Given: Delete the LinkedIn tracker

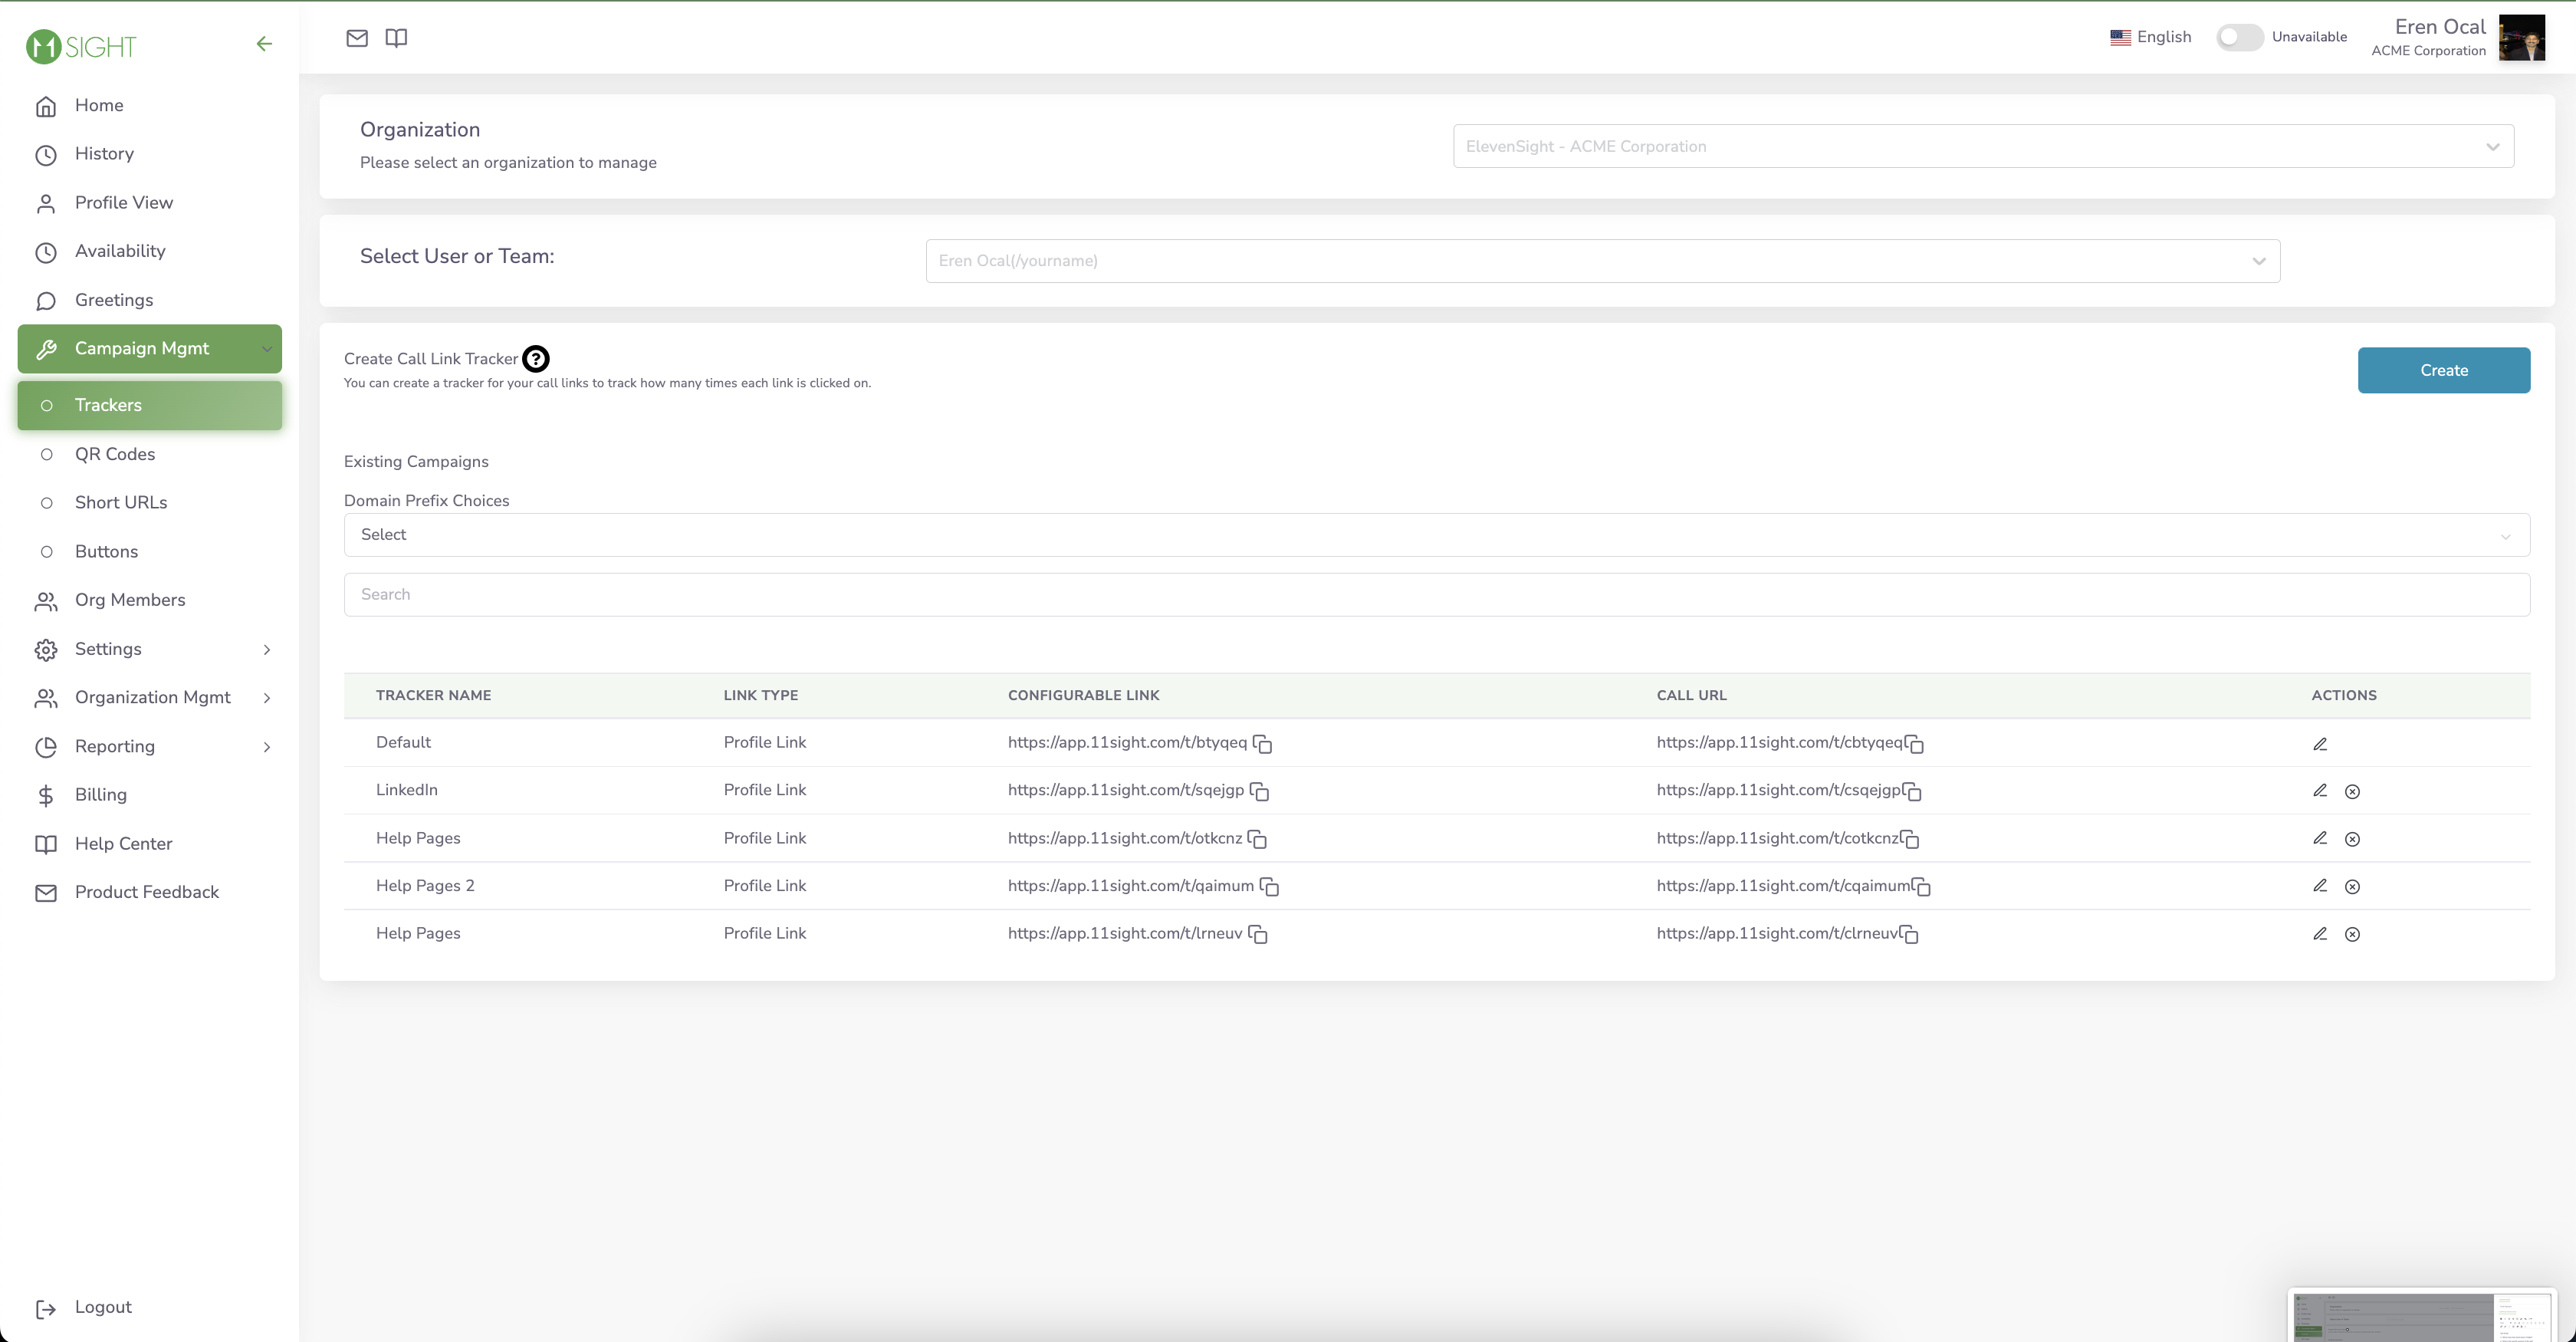Looking at the screenshot, I should [x=2352, y=791].
